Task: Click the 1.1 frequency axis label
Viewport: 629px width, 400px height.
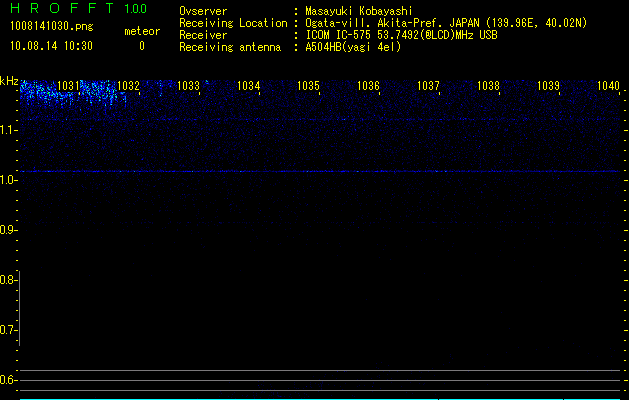Action: pyautogui.click(x=8, y=130)
